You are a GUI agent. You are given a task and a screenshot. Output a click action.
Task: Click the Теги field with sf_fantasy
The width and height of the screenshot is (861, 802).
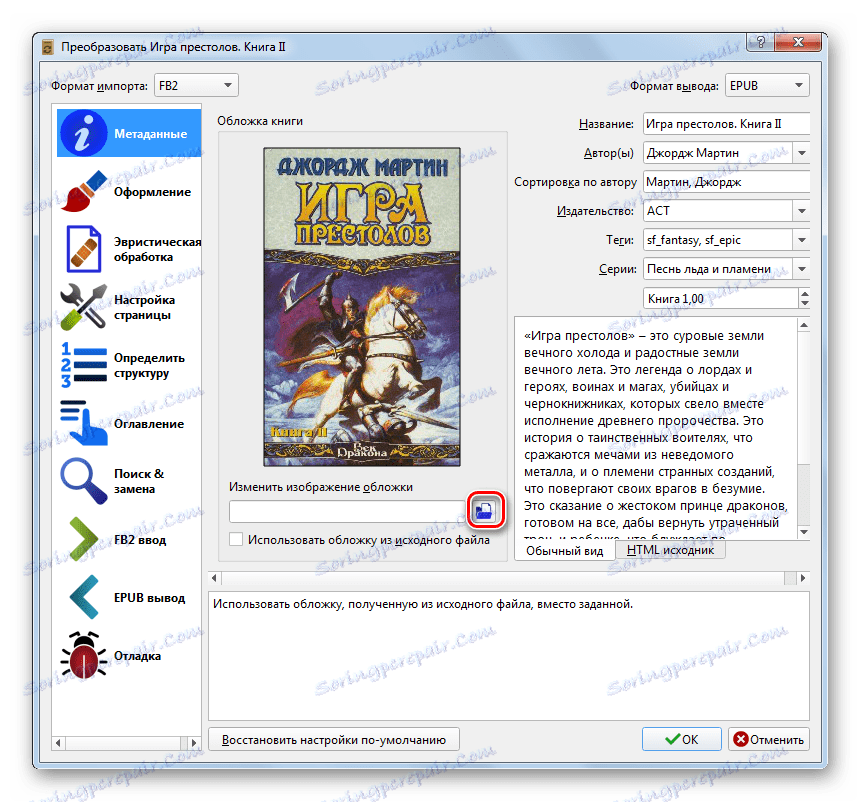pyautogui.click(x=718, y=240)
